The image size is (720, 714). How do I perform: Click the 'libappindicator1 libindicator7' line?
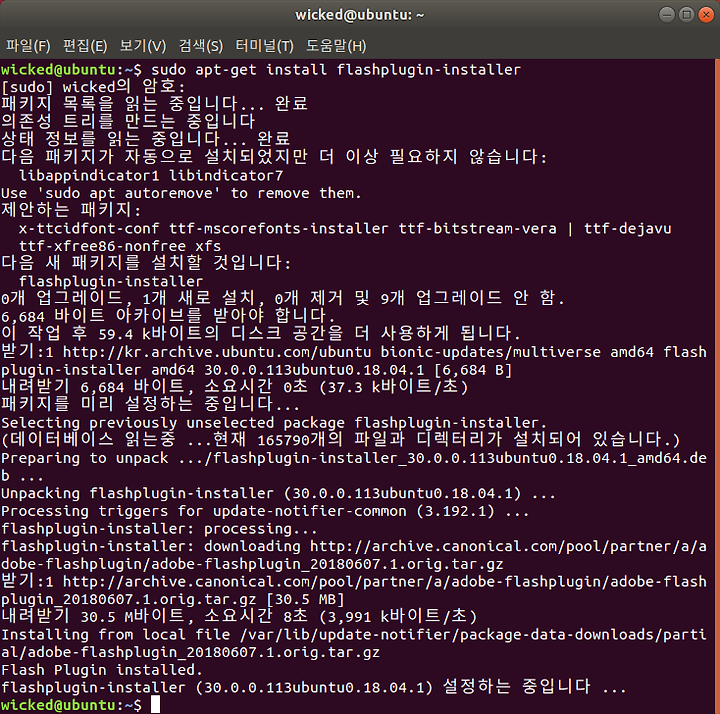[151, 175]
